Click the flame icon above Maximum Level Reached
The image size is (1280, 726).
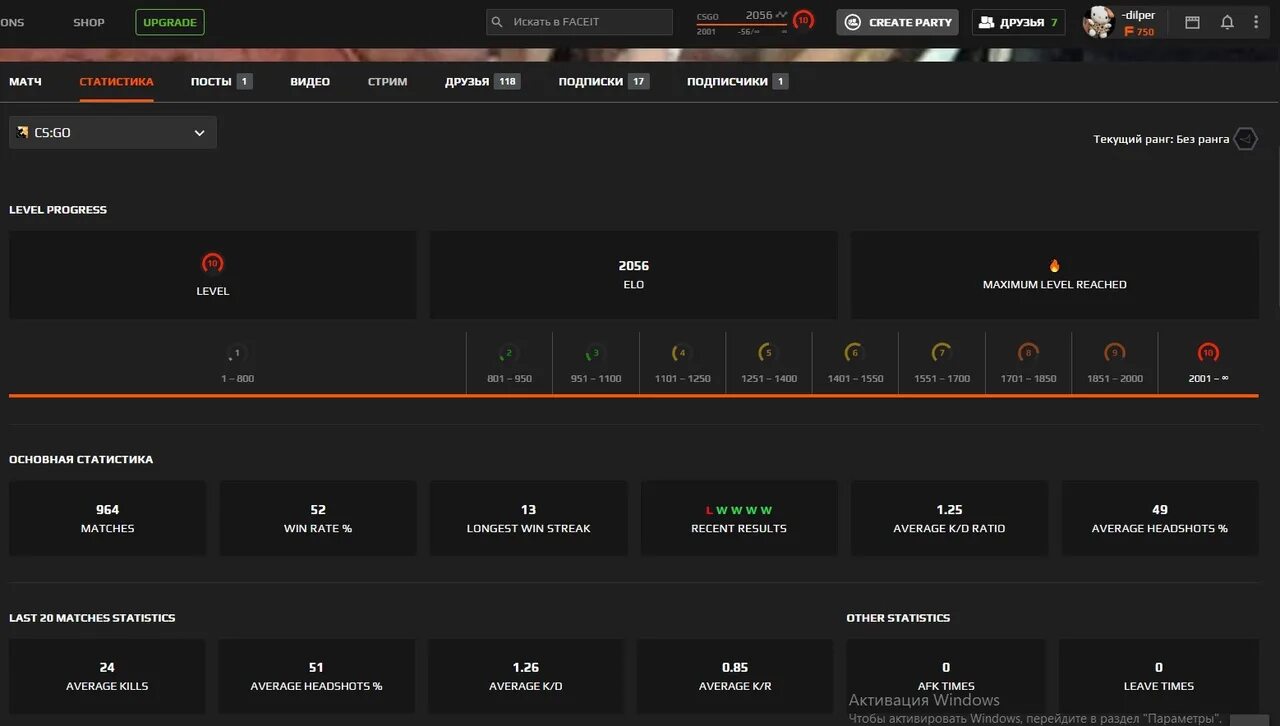(x=1054, y=266)
